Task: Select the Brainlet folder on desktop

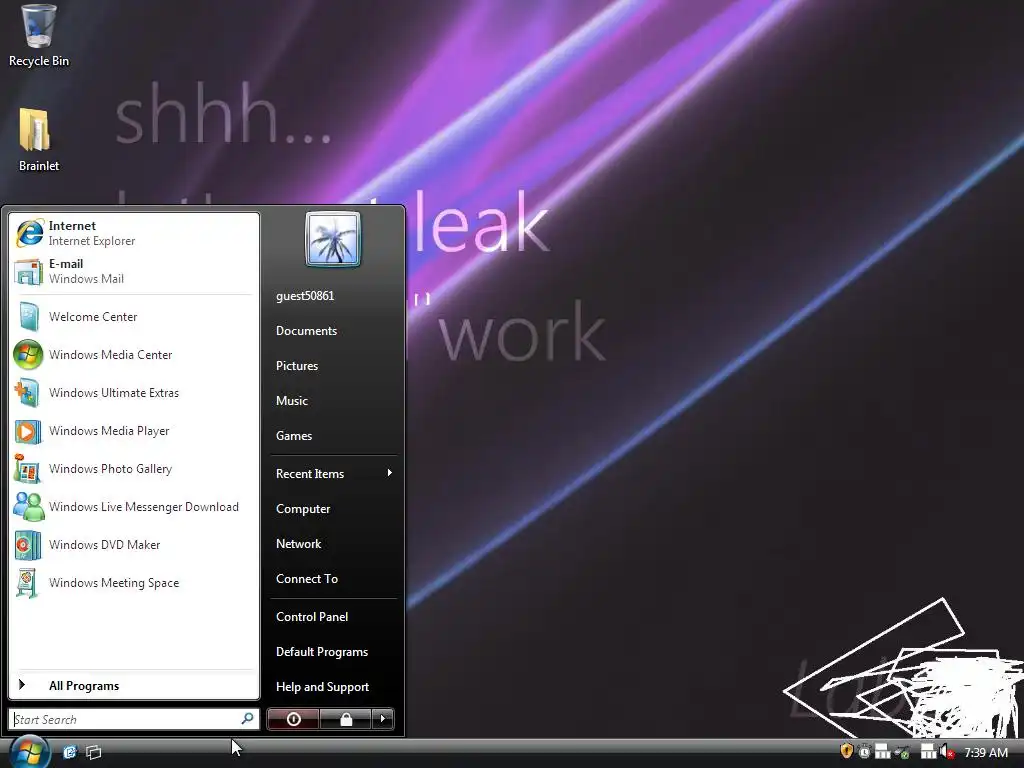Action: pos(38,140)
